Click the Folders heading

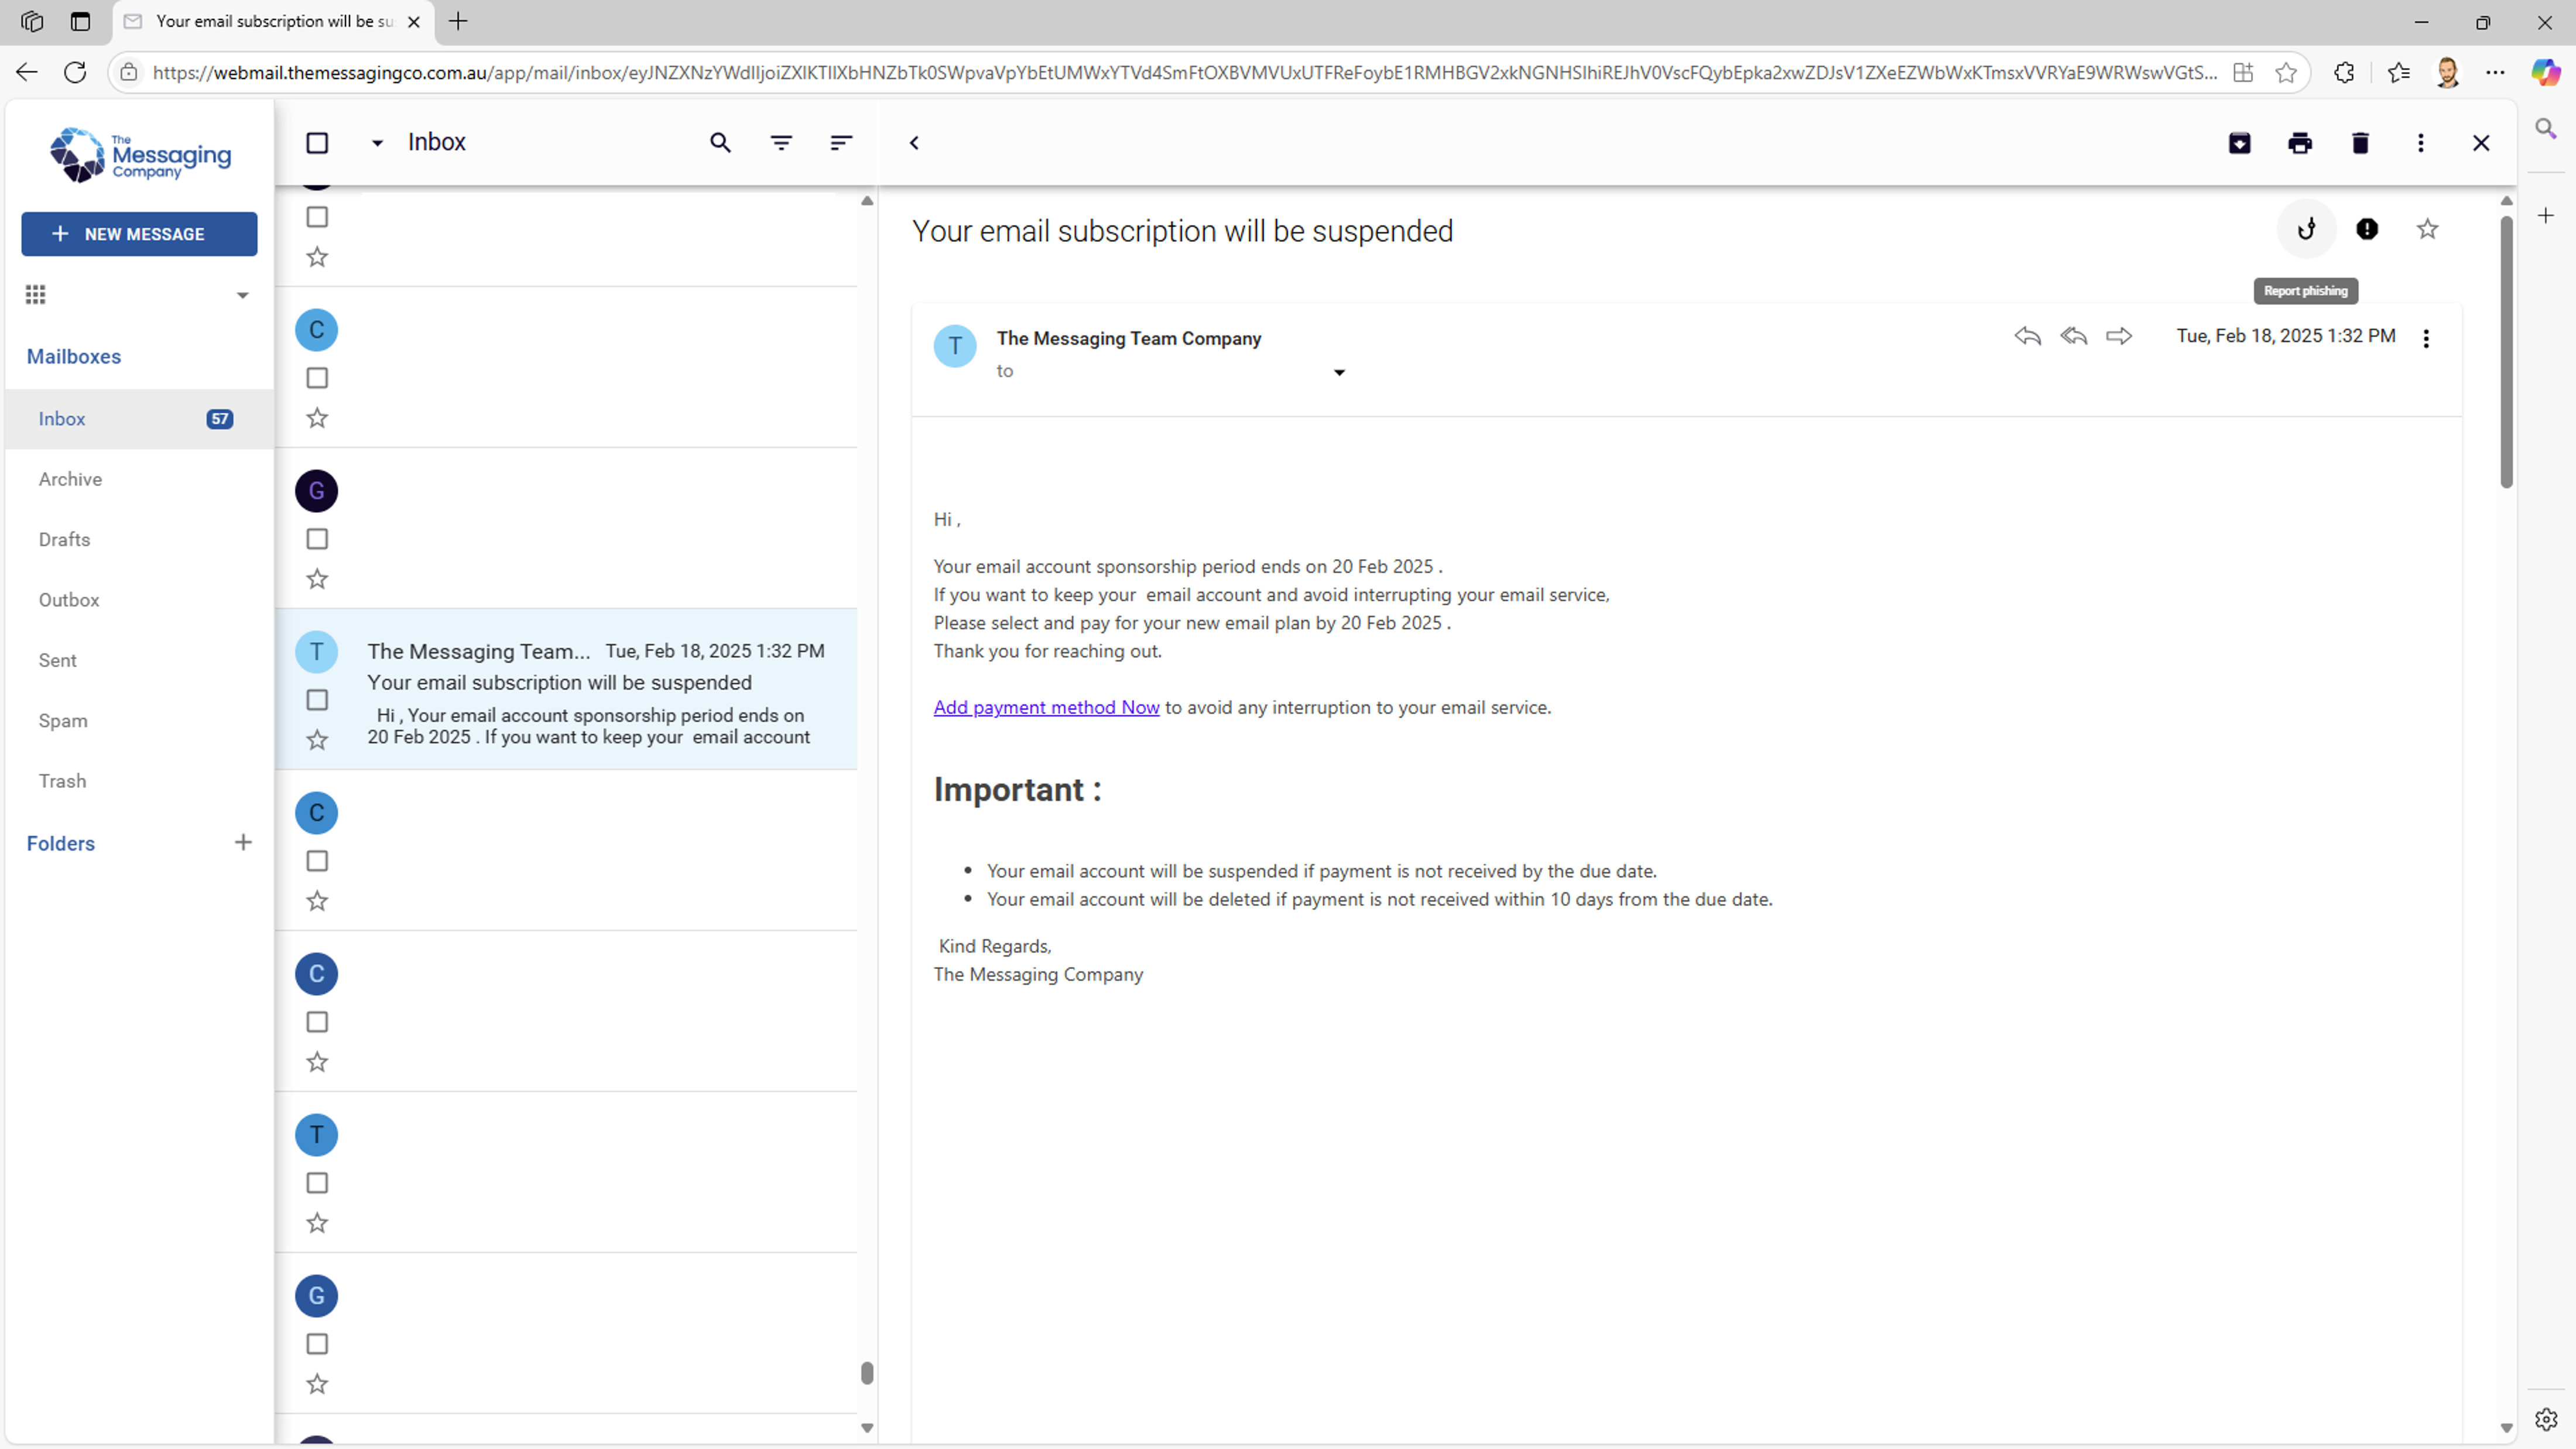(x=61, y=844)
